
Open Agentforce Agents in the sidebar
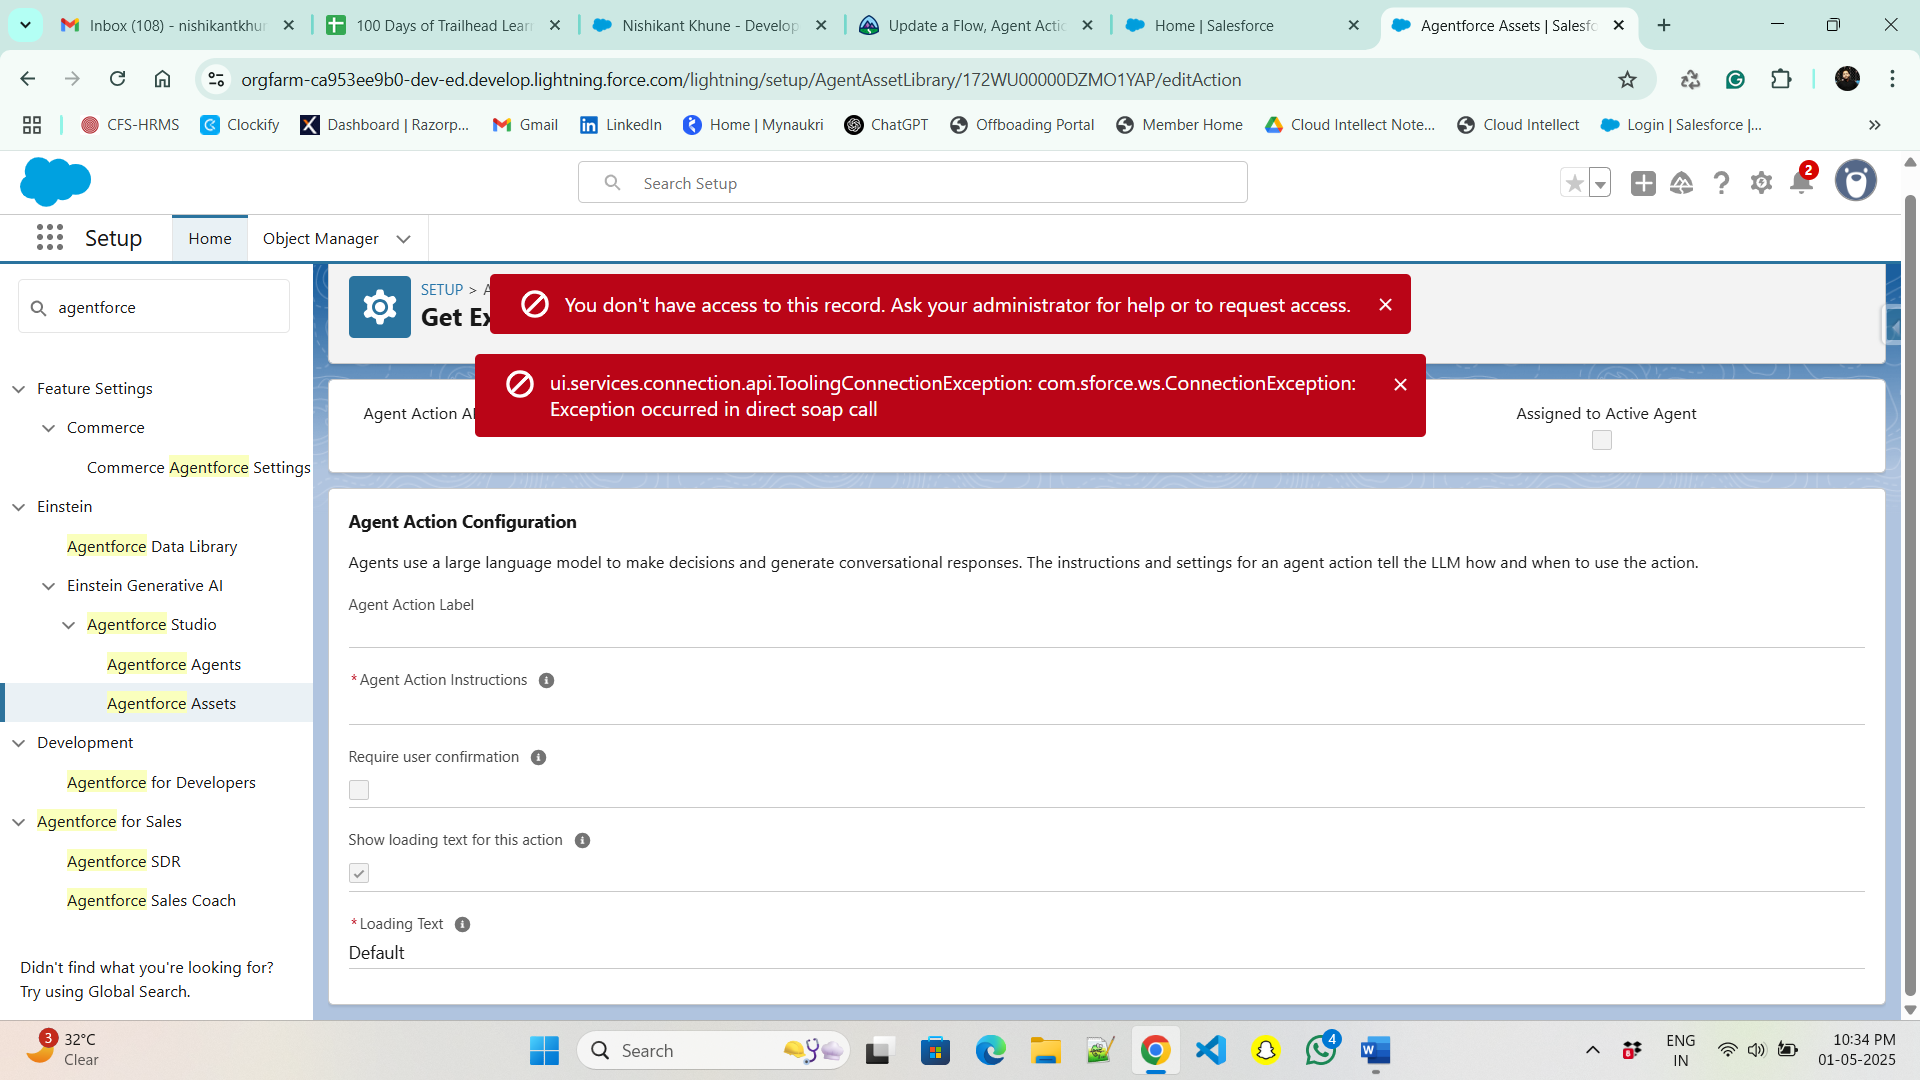pos(174,665)
